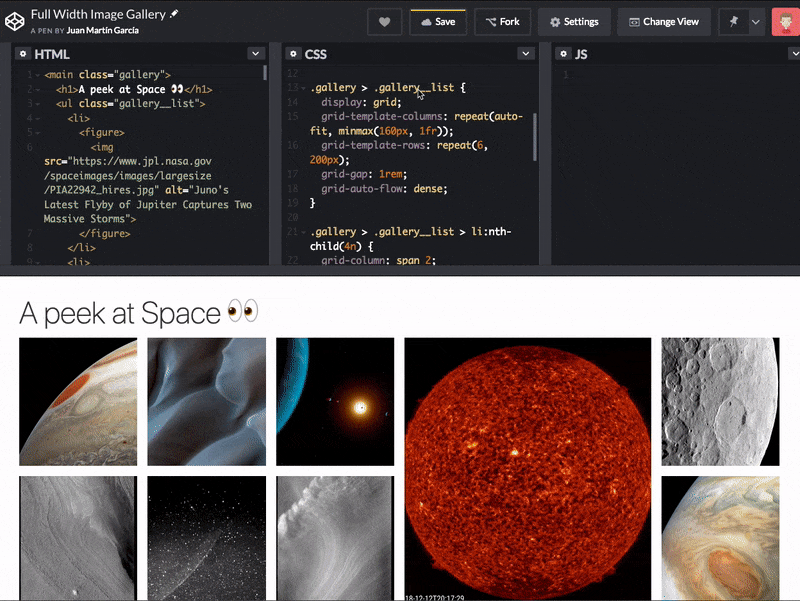
Task: Open the grey cratered surface image
Action: point(720,402)
